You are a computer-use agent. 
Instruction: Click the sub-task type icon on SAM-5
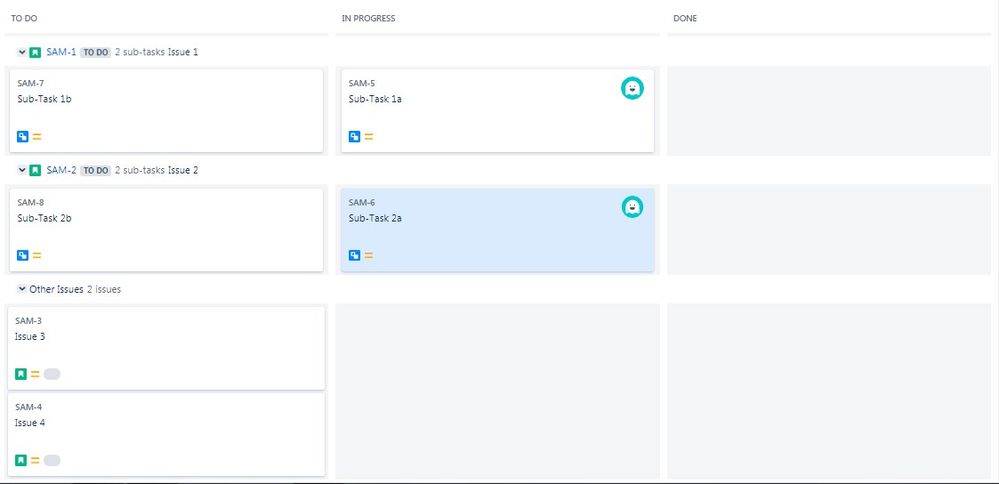tap(354, 136)
